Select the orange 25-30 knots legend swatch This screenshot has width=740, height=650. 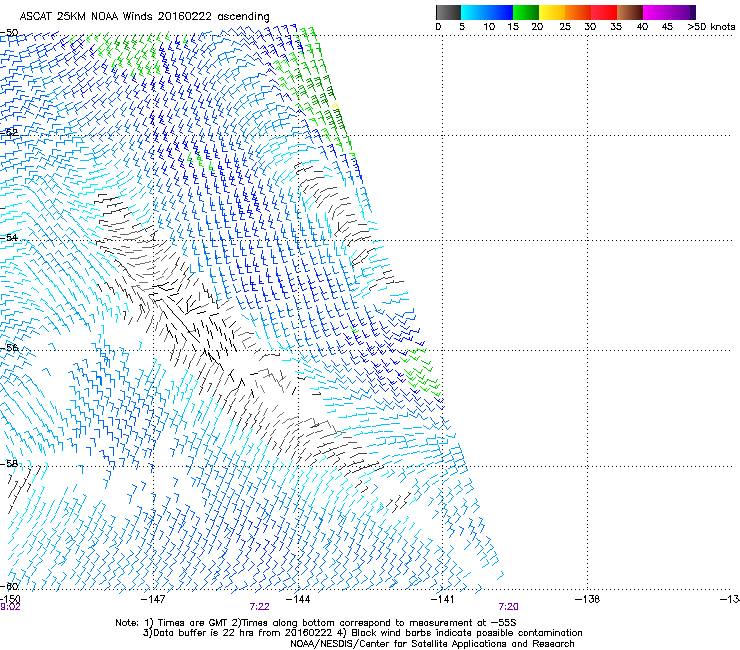point(578,12)
